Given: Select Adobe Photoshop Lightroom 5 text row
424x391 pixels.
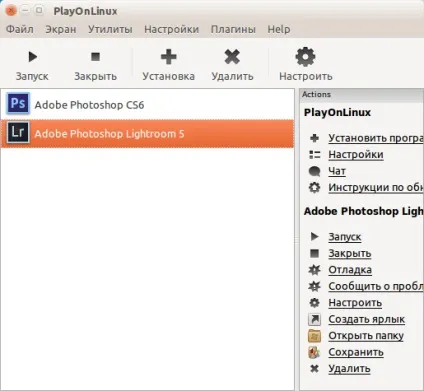Looking at the screenshot, I should click(x=147, y=133).
